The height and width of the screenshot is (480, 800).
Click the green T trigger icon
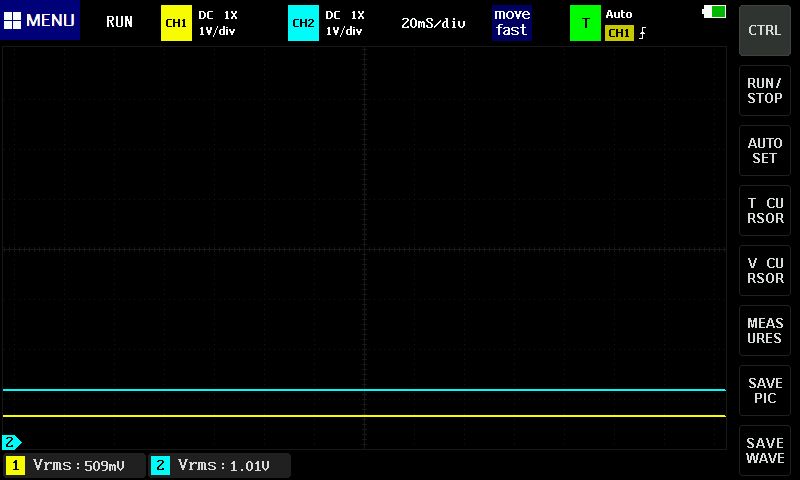pos(585,22)
